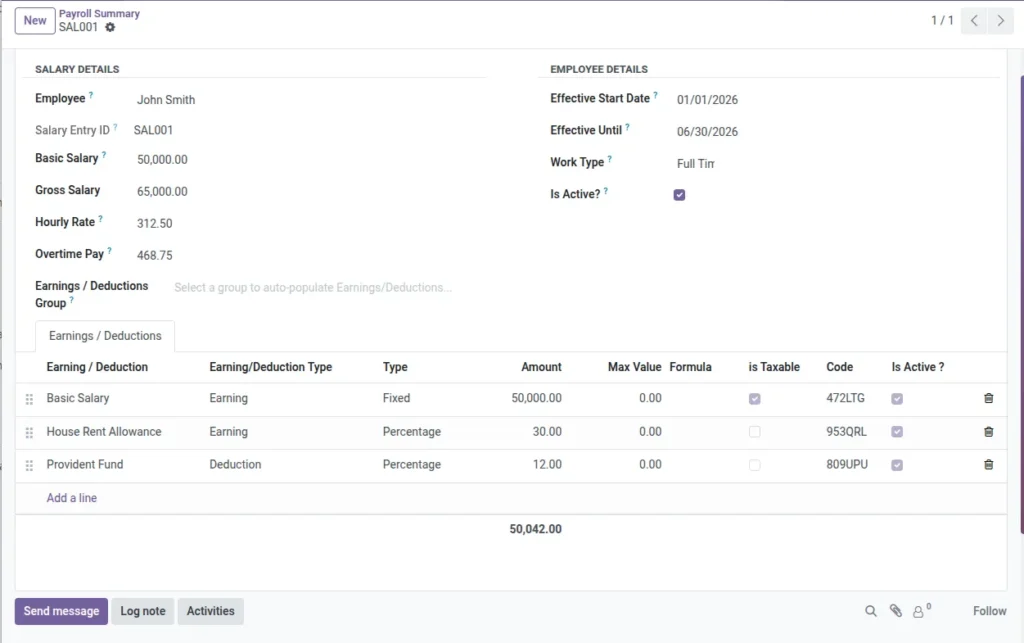Open the Work Type dropdown
Screen dimensions: 1024x643
pos(696,164)
